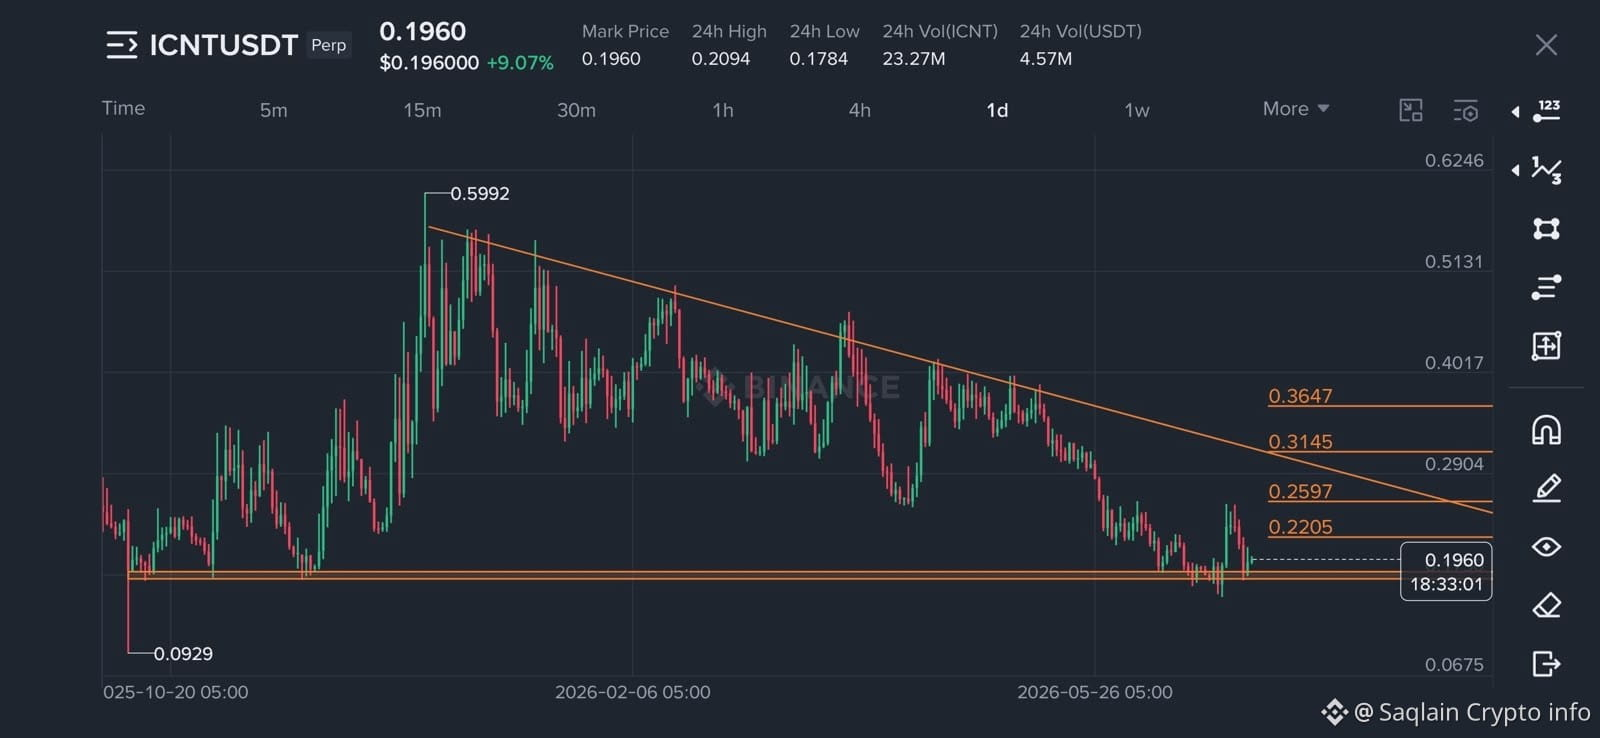The image size is (1600, 738).
Task: Click the last price 0.1960 header
Action: point(422,31)
